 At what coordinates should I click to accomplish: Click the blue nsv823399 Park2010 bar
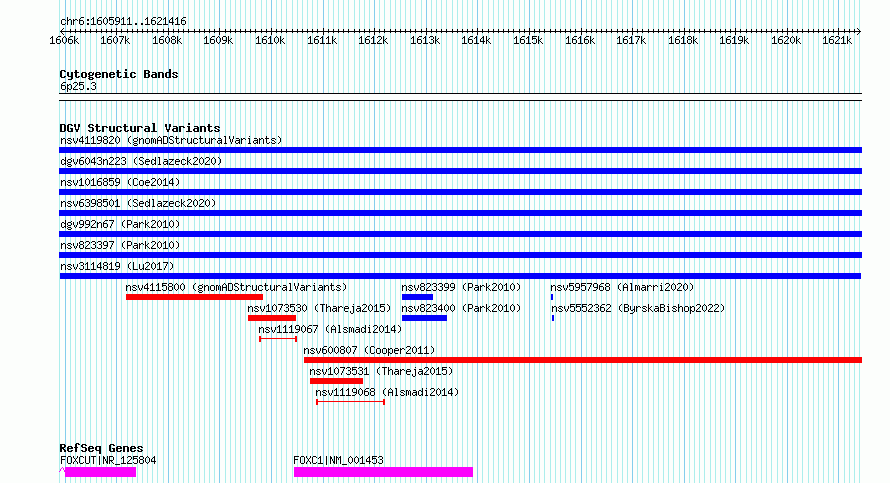[x=417, y=297]
